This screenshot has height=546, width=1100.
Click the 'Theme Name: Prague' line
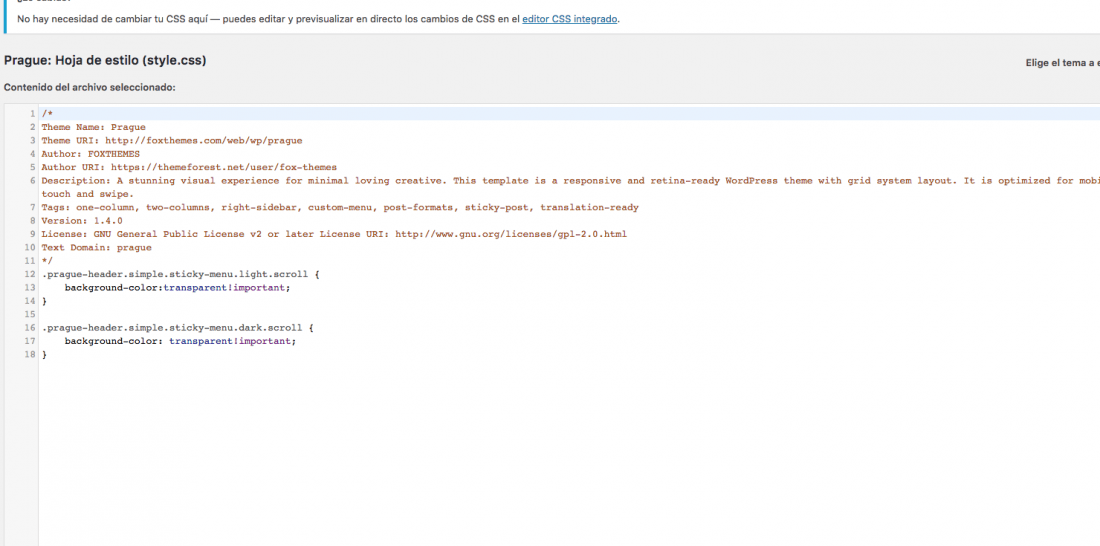pos(93,127)
